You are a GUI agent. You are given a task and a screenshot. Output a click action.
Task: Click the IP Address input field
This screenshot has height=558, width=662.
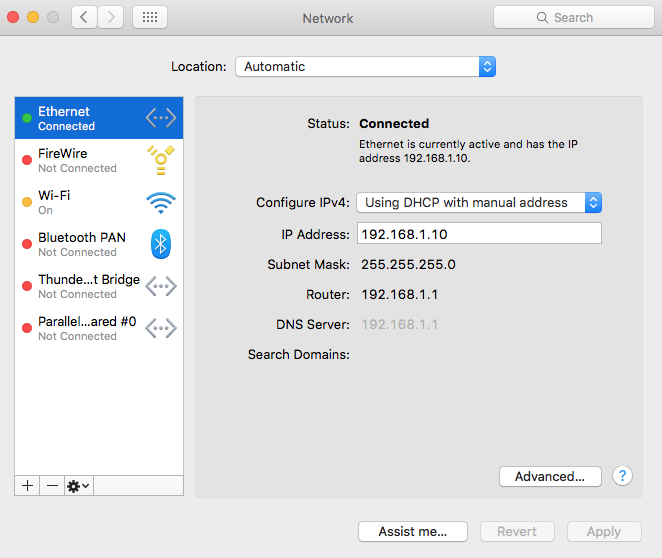[479, 234]
